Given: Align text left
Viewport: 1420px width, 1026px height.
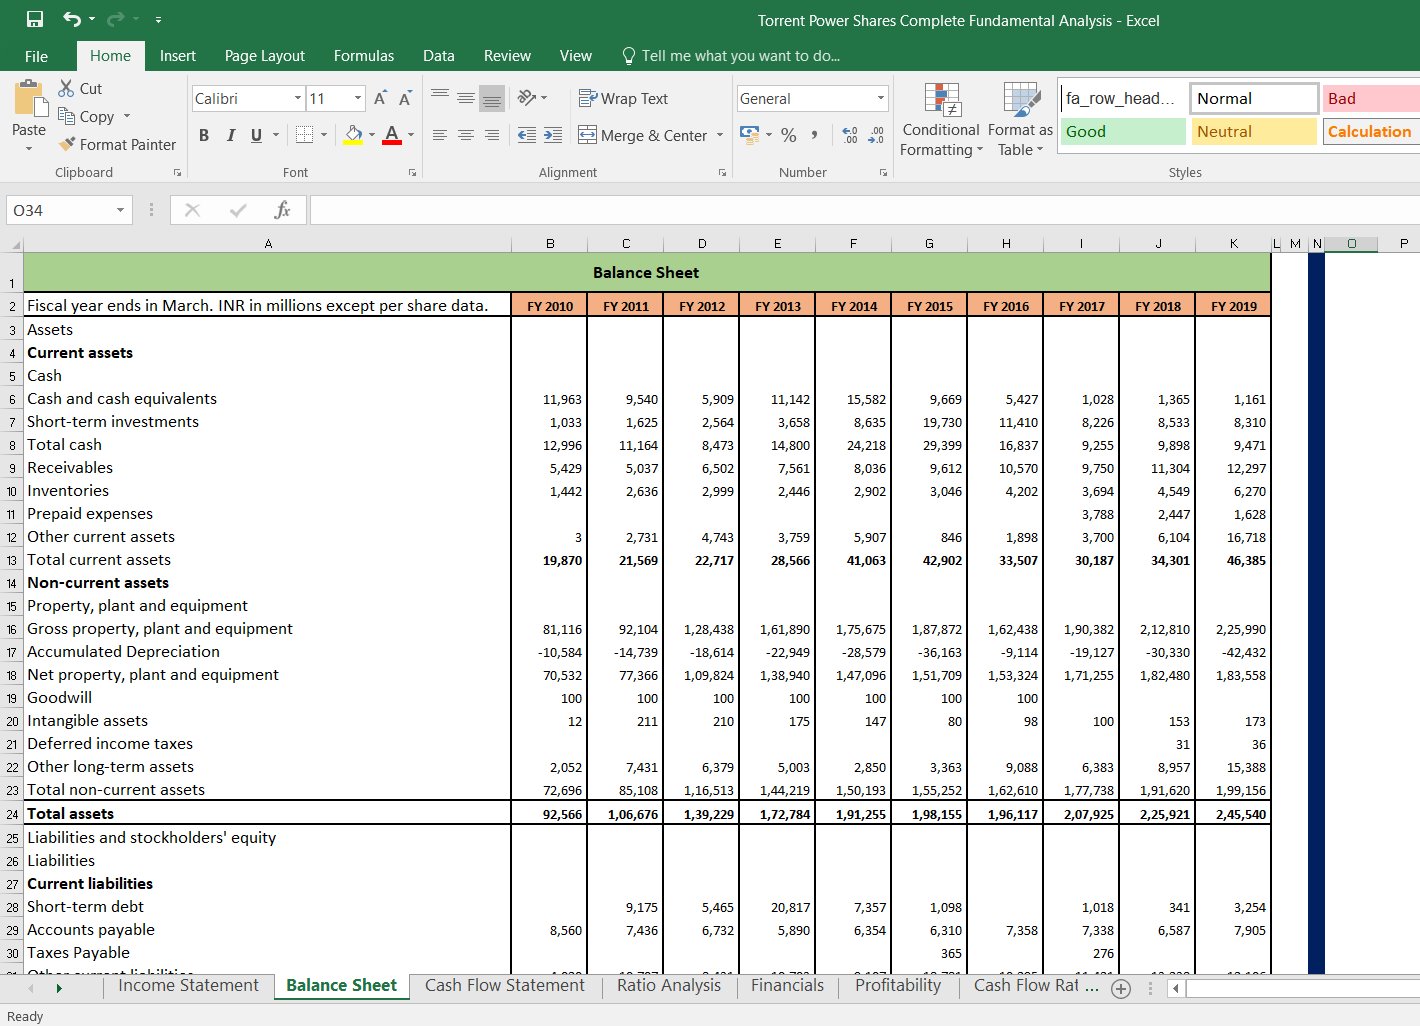Looking at the screenshot, I should click(x=440, y=135).
